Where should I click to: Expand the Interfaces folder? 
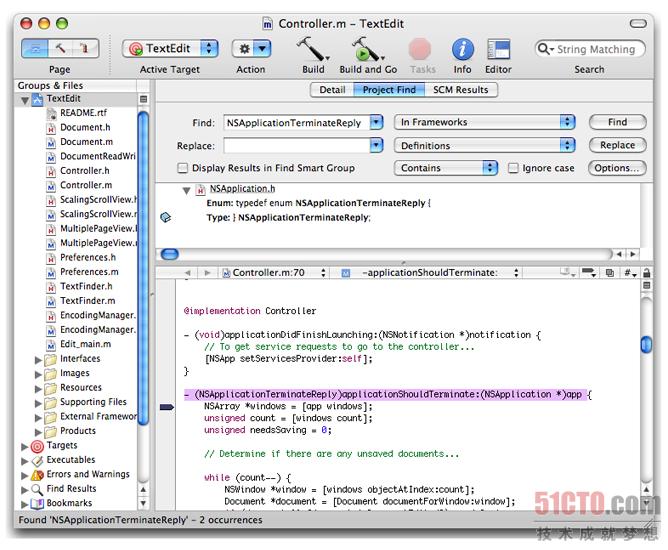pos(38,360)
